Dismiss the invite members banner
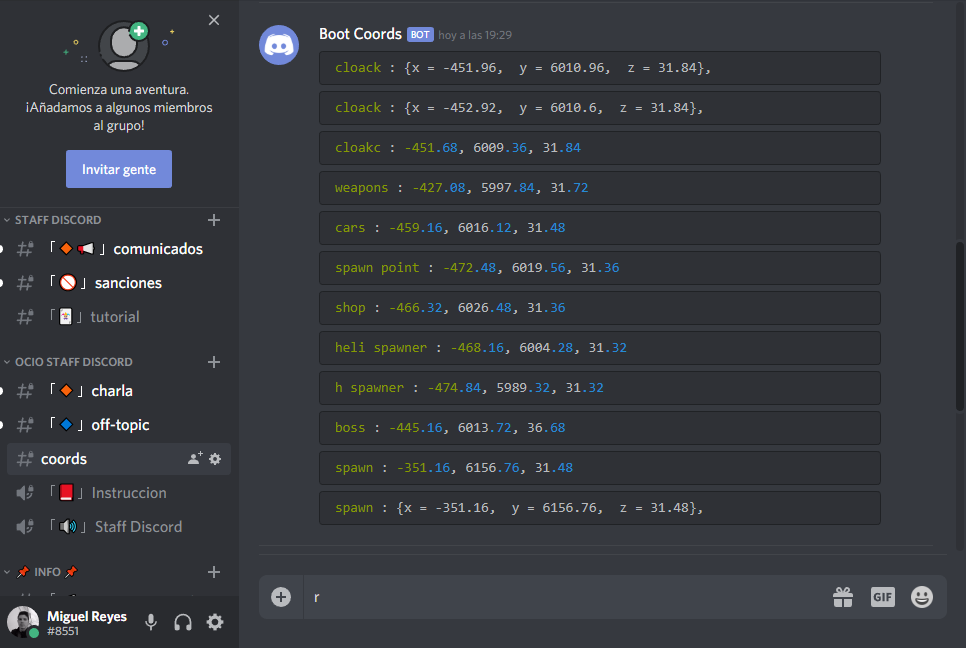The image size is (966, 648). pos(214,20)
